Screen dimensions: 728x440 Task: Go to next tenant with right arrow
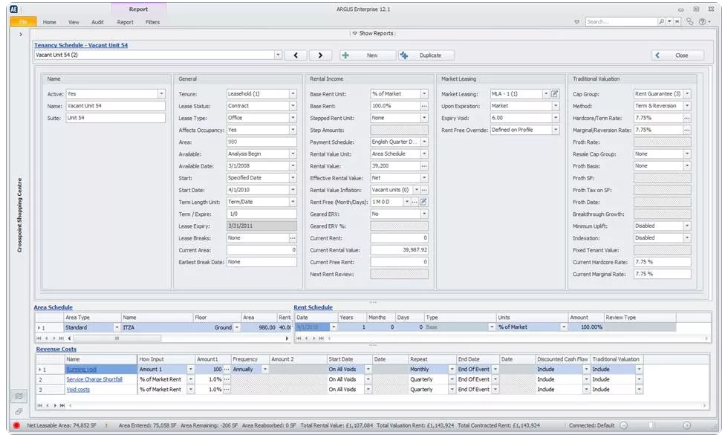click(320, 55)
